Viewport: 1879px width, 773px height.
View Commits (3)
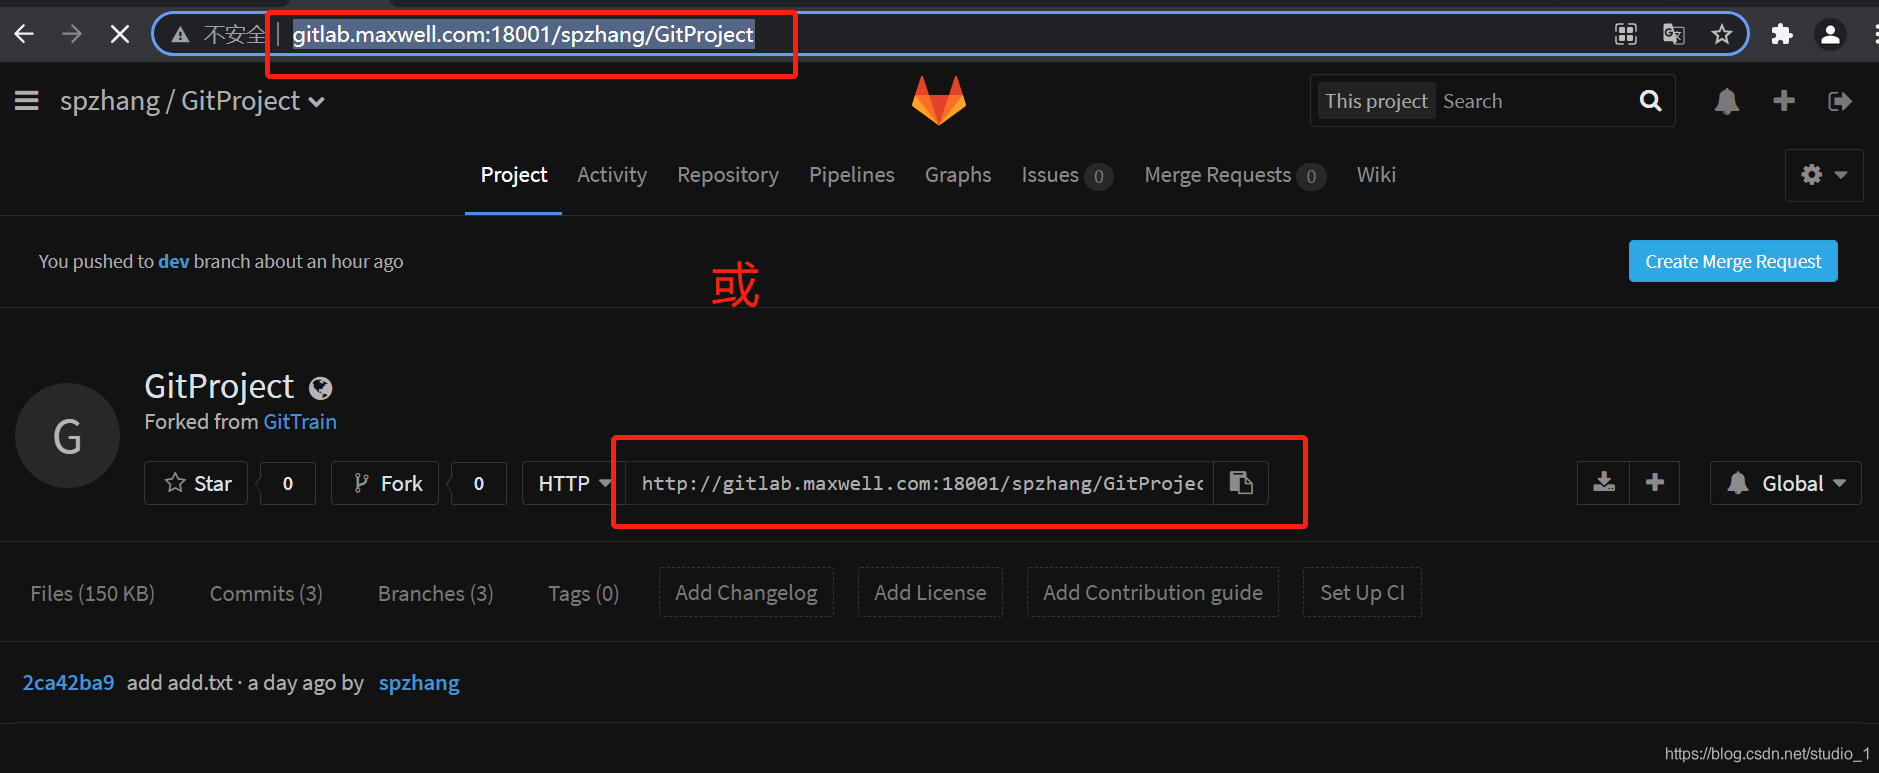[x=266, y=593]
